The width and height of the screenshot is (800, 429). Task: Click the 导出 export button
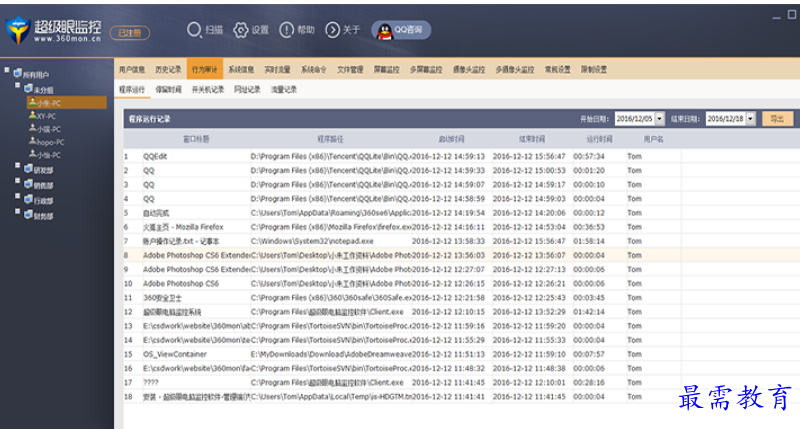(x=778, y=119)
